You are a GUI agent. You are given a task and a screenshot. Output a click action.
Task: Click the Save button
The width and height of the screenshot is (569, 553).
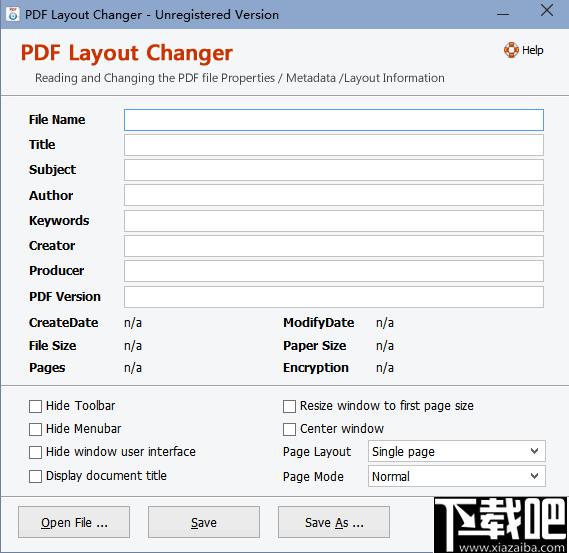[204, 522]
